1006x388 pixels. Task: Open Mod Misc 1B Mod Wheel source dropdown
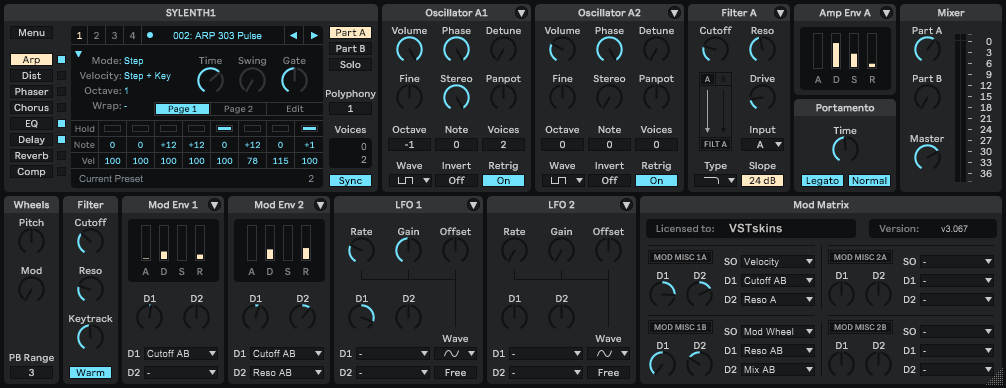click(x=778, y=332)
